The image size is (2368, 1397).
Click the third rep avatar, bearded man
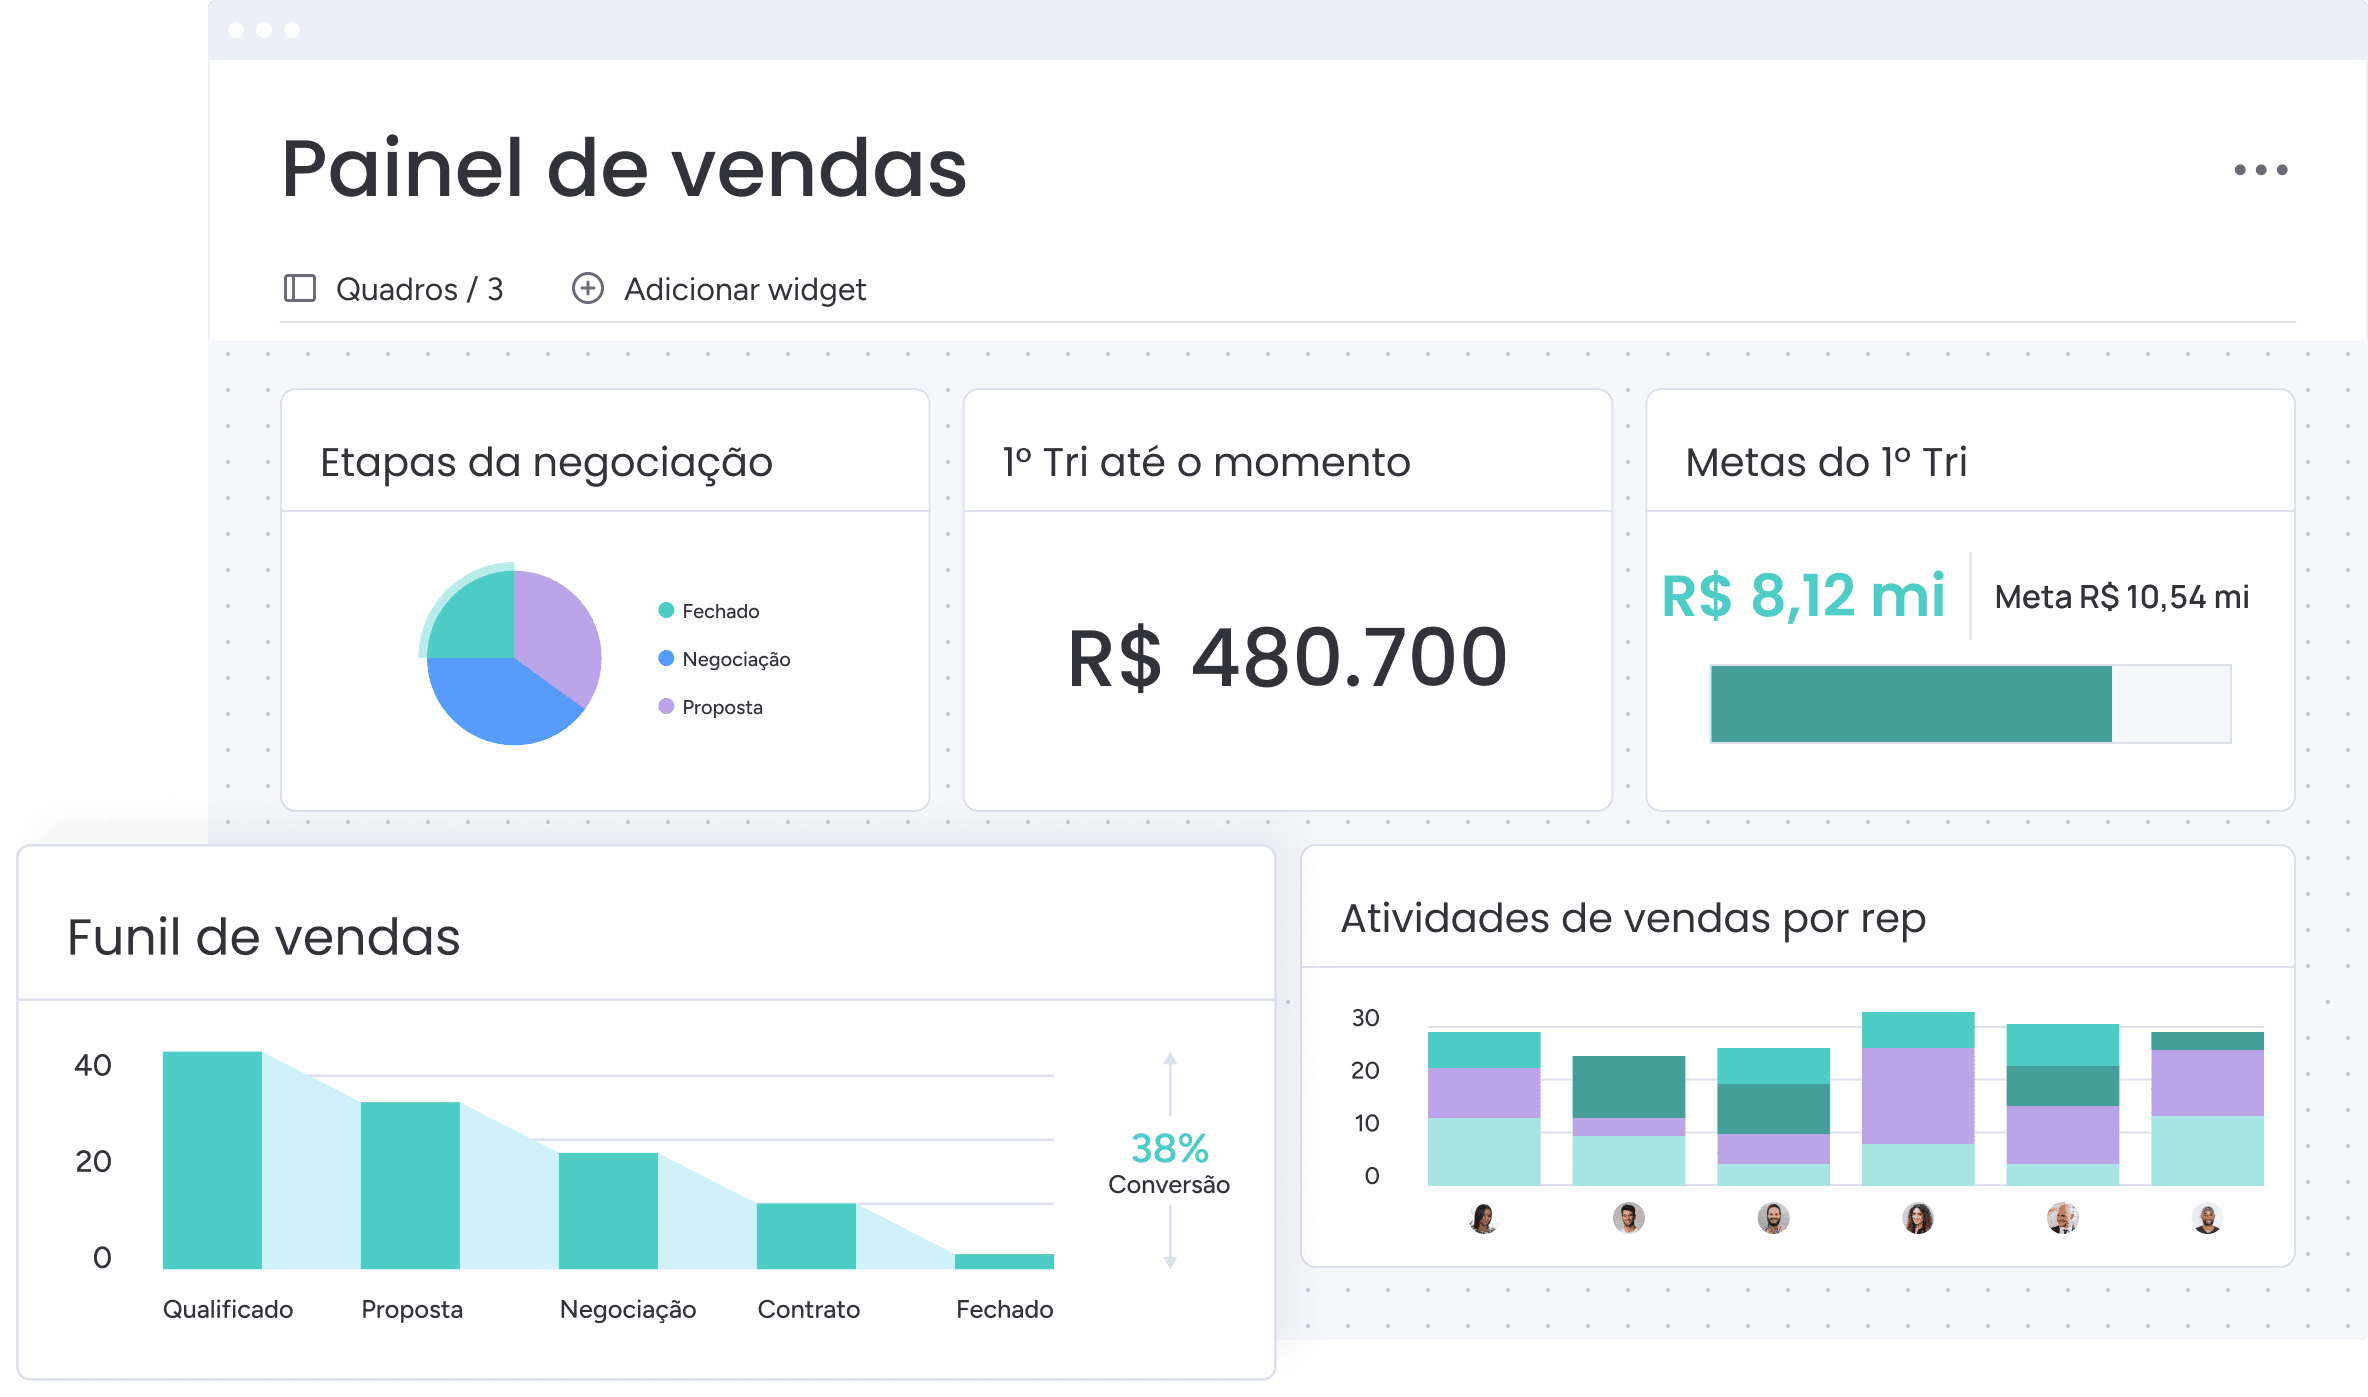pyautogui.click(x=1773, y=1218)
